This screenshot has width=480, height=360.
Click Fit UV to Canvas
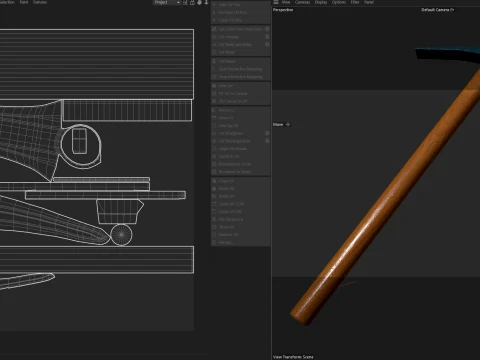coord(240,93)
